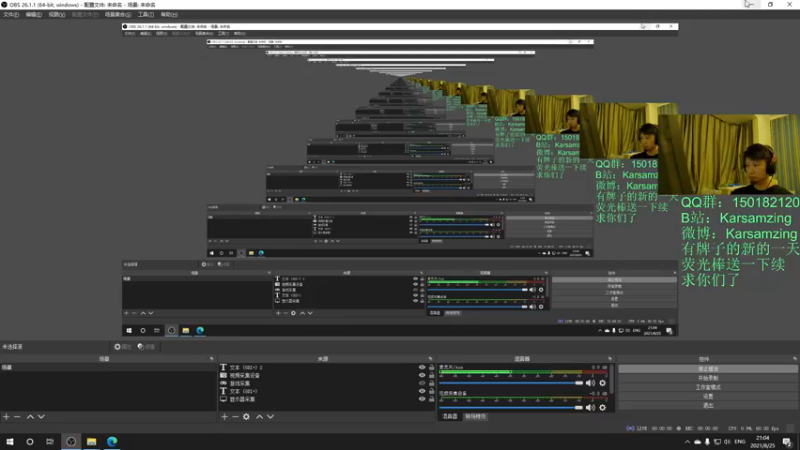
Task: Open Cortana search circle in the taskbar
Action: click(30, 441)
